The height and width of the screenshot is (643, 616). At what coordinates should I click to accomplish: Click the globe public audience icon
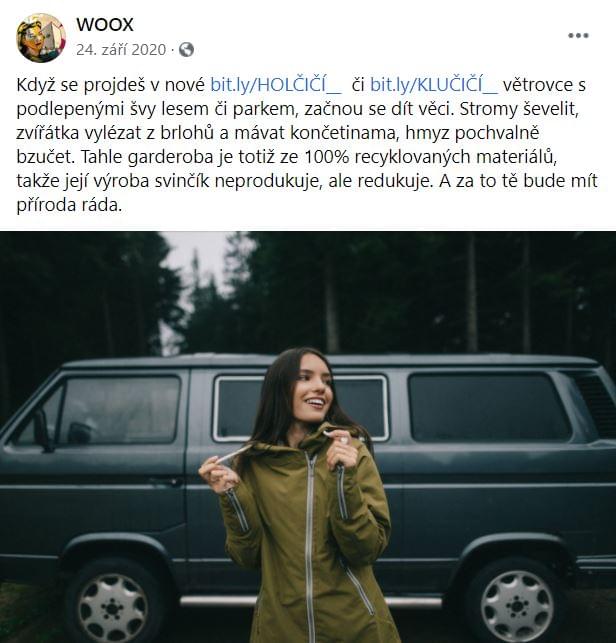[x=187, y=50]
